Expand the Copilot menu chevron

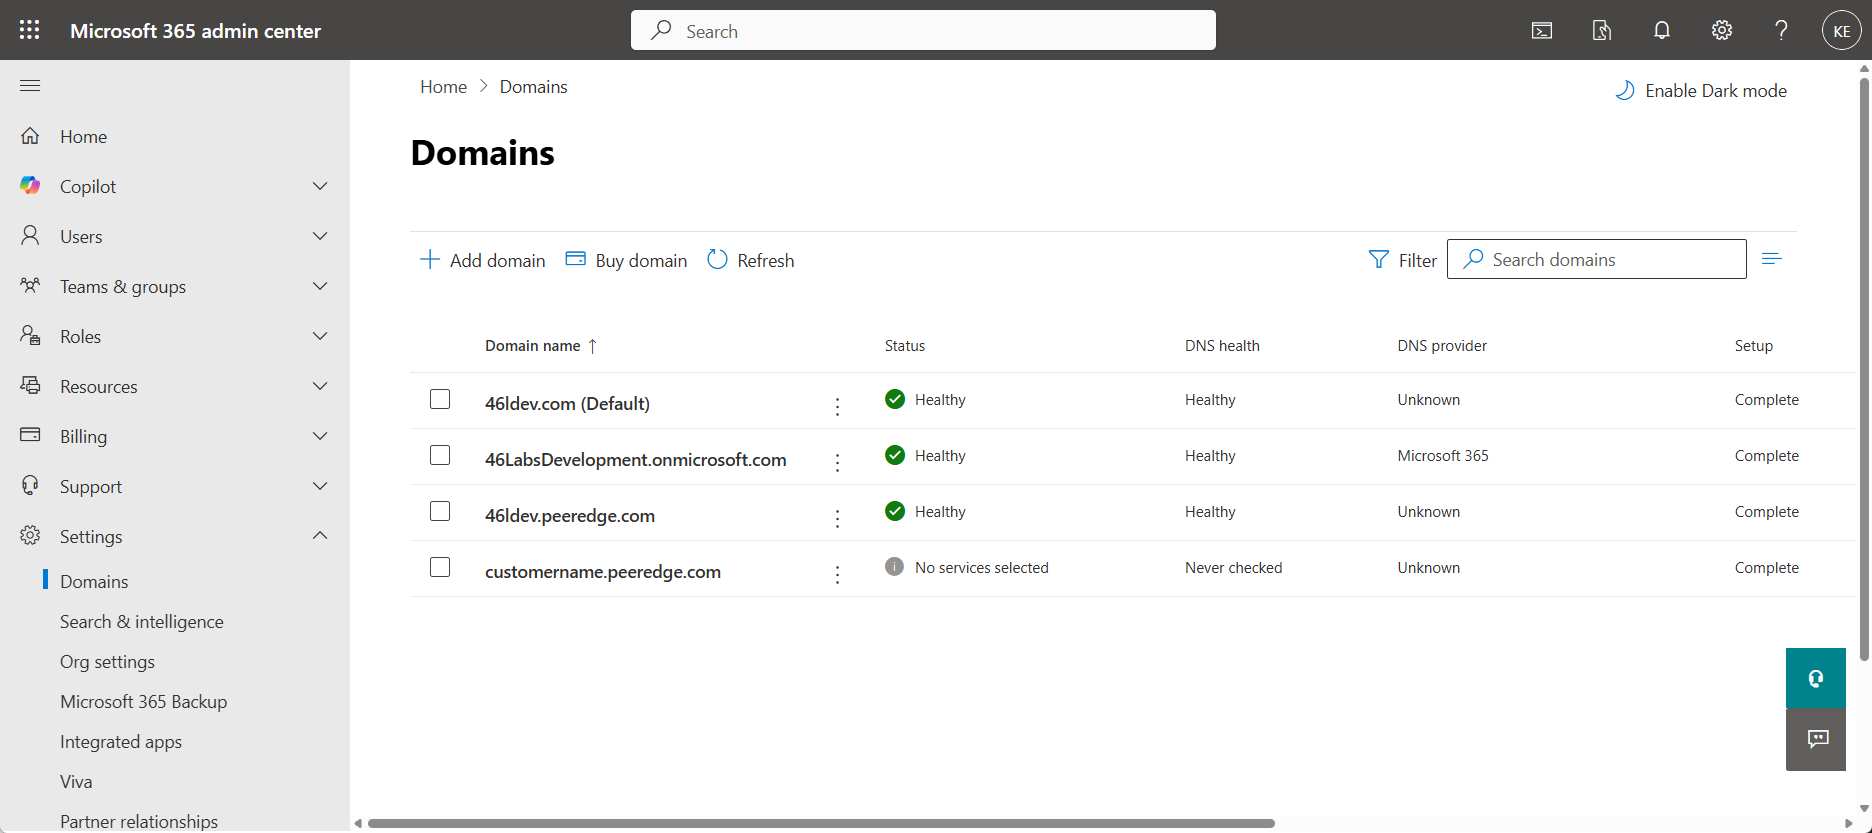point(320,186)
